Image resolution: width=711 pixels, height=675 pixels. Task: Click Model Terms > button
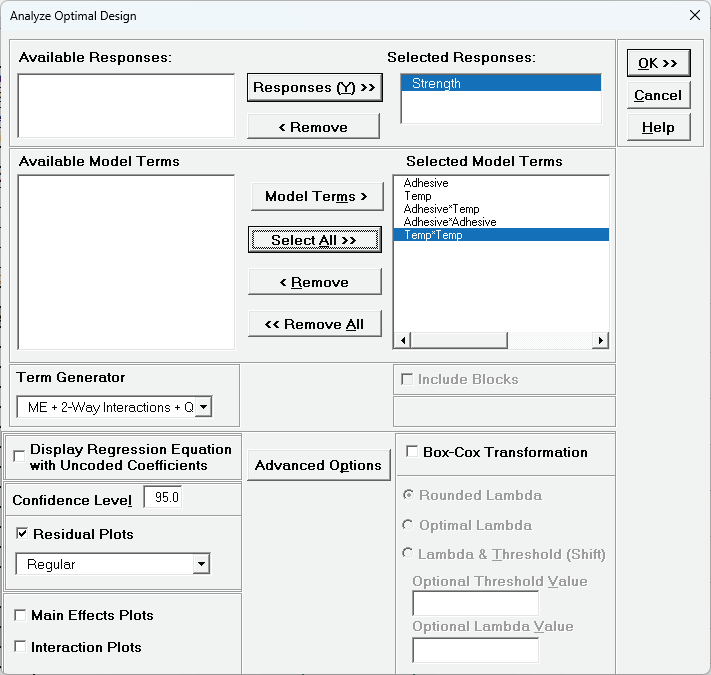tap(316, 197)
